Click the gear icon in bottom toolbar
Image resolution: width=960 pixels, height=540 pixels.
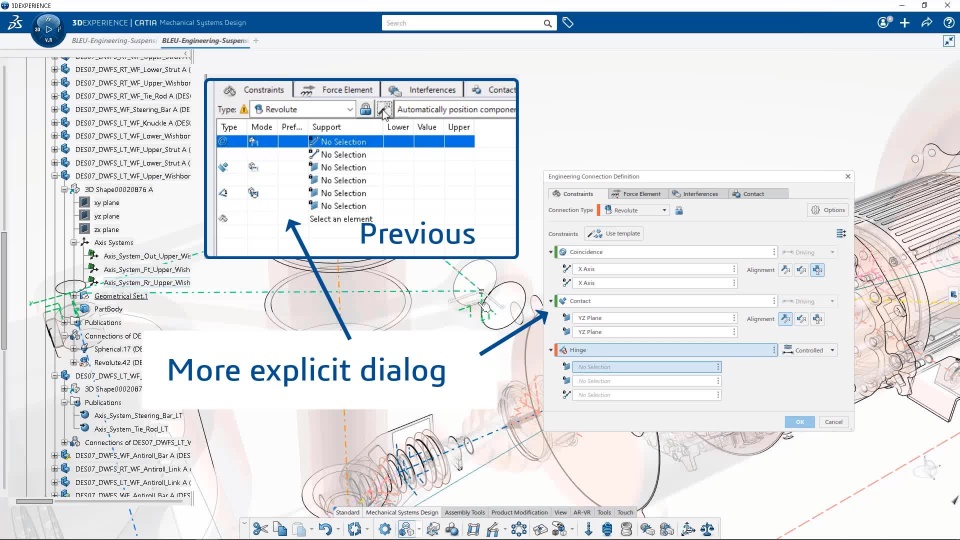tap(384, 529)
